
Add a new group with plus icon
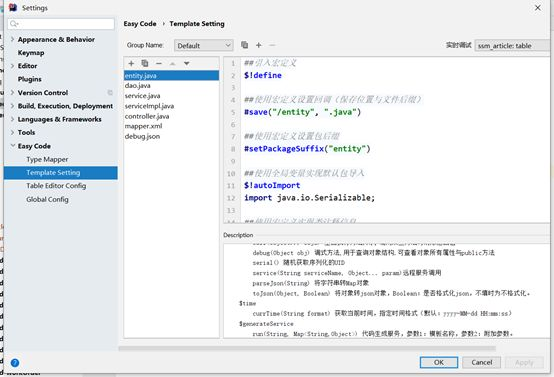coord(259,45)
